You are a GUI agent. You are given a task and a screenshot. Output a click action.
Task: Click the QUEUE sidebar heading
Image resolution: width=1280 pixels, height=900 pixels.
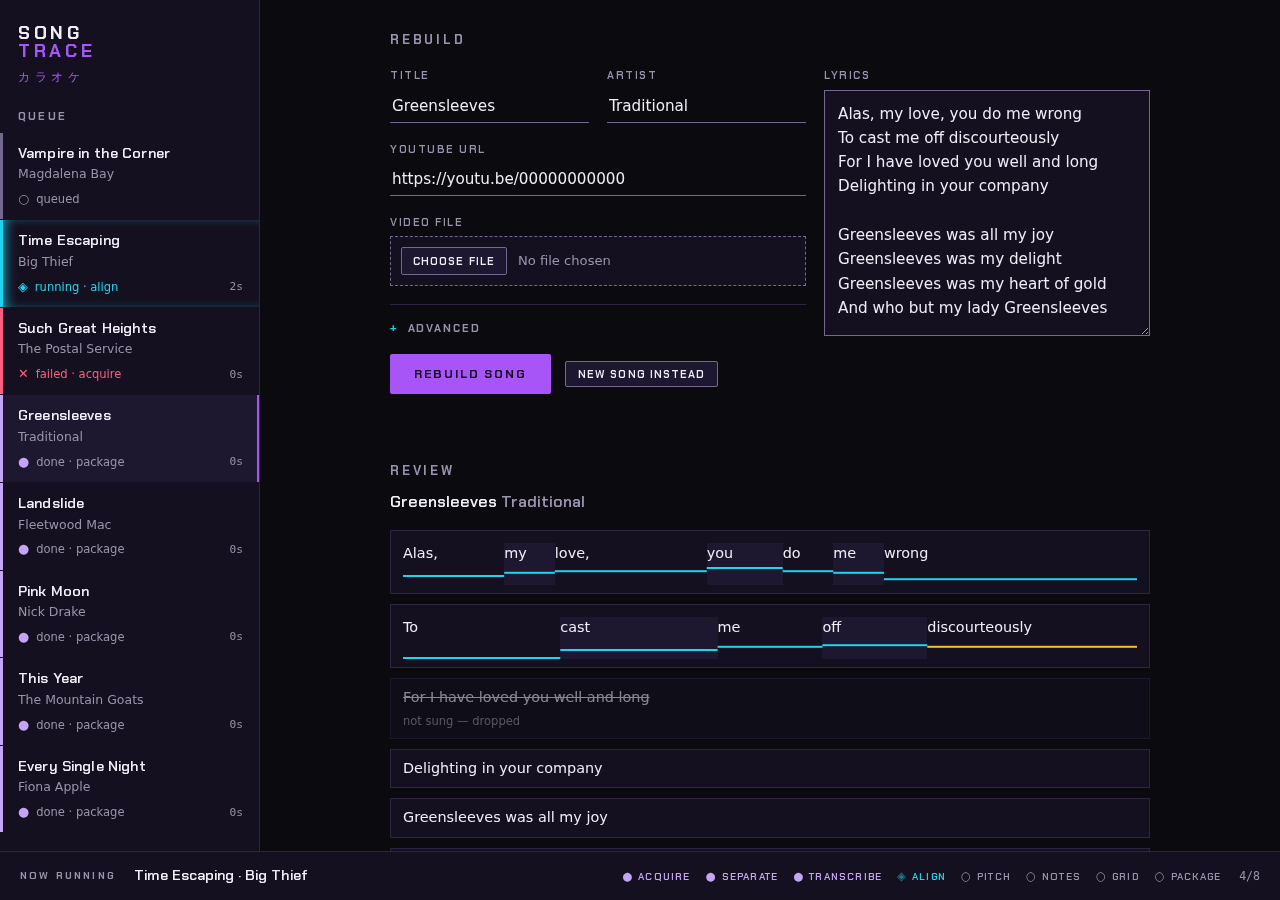[x=42, y=116]
